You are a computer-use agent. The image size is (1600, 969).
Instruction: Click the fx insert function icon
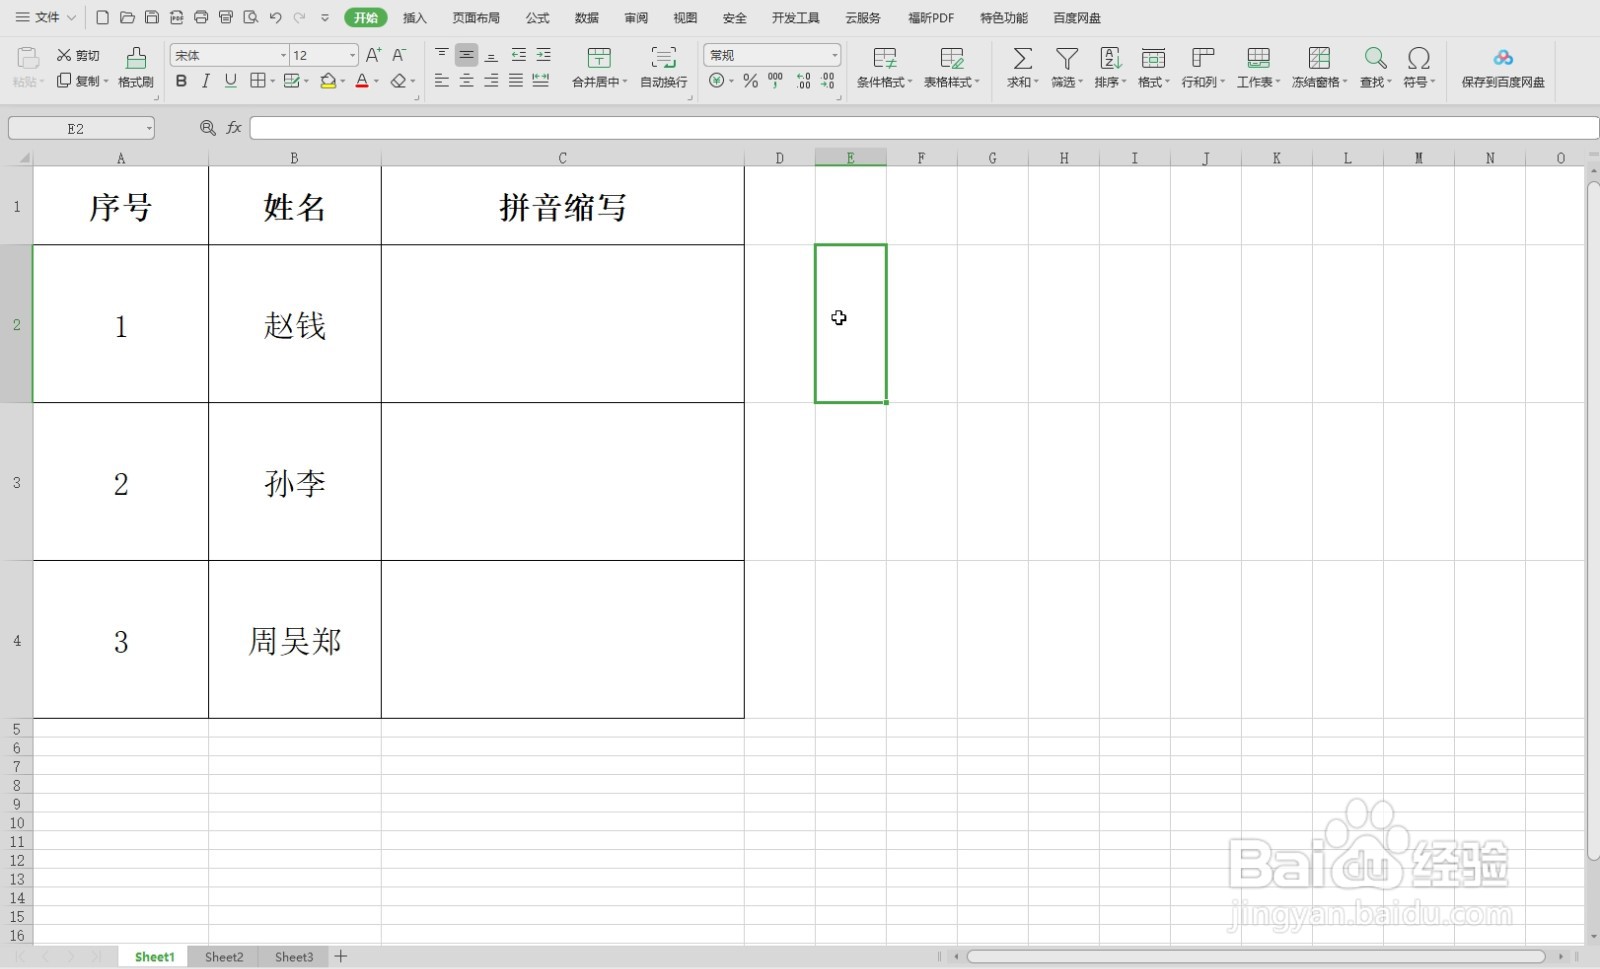point(234,128)
